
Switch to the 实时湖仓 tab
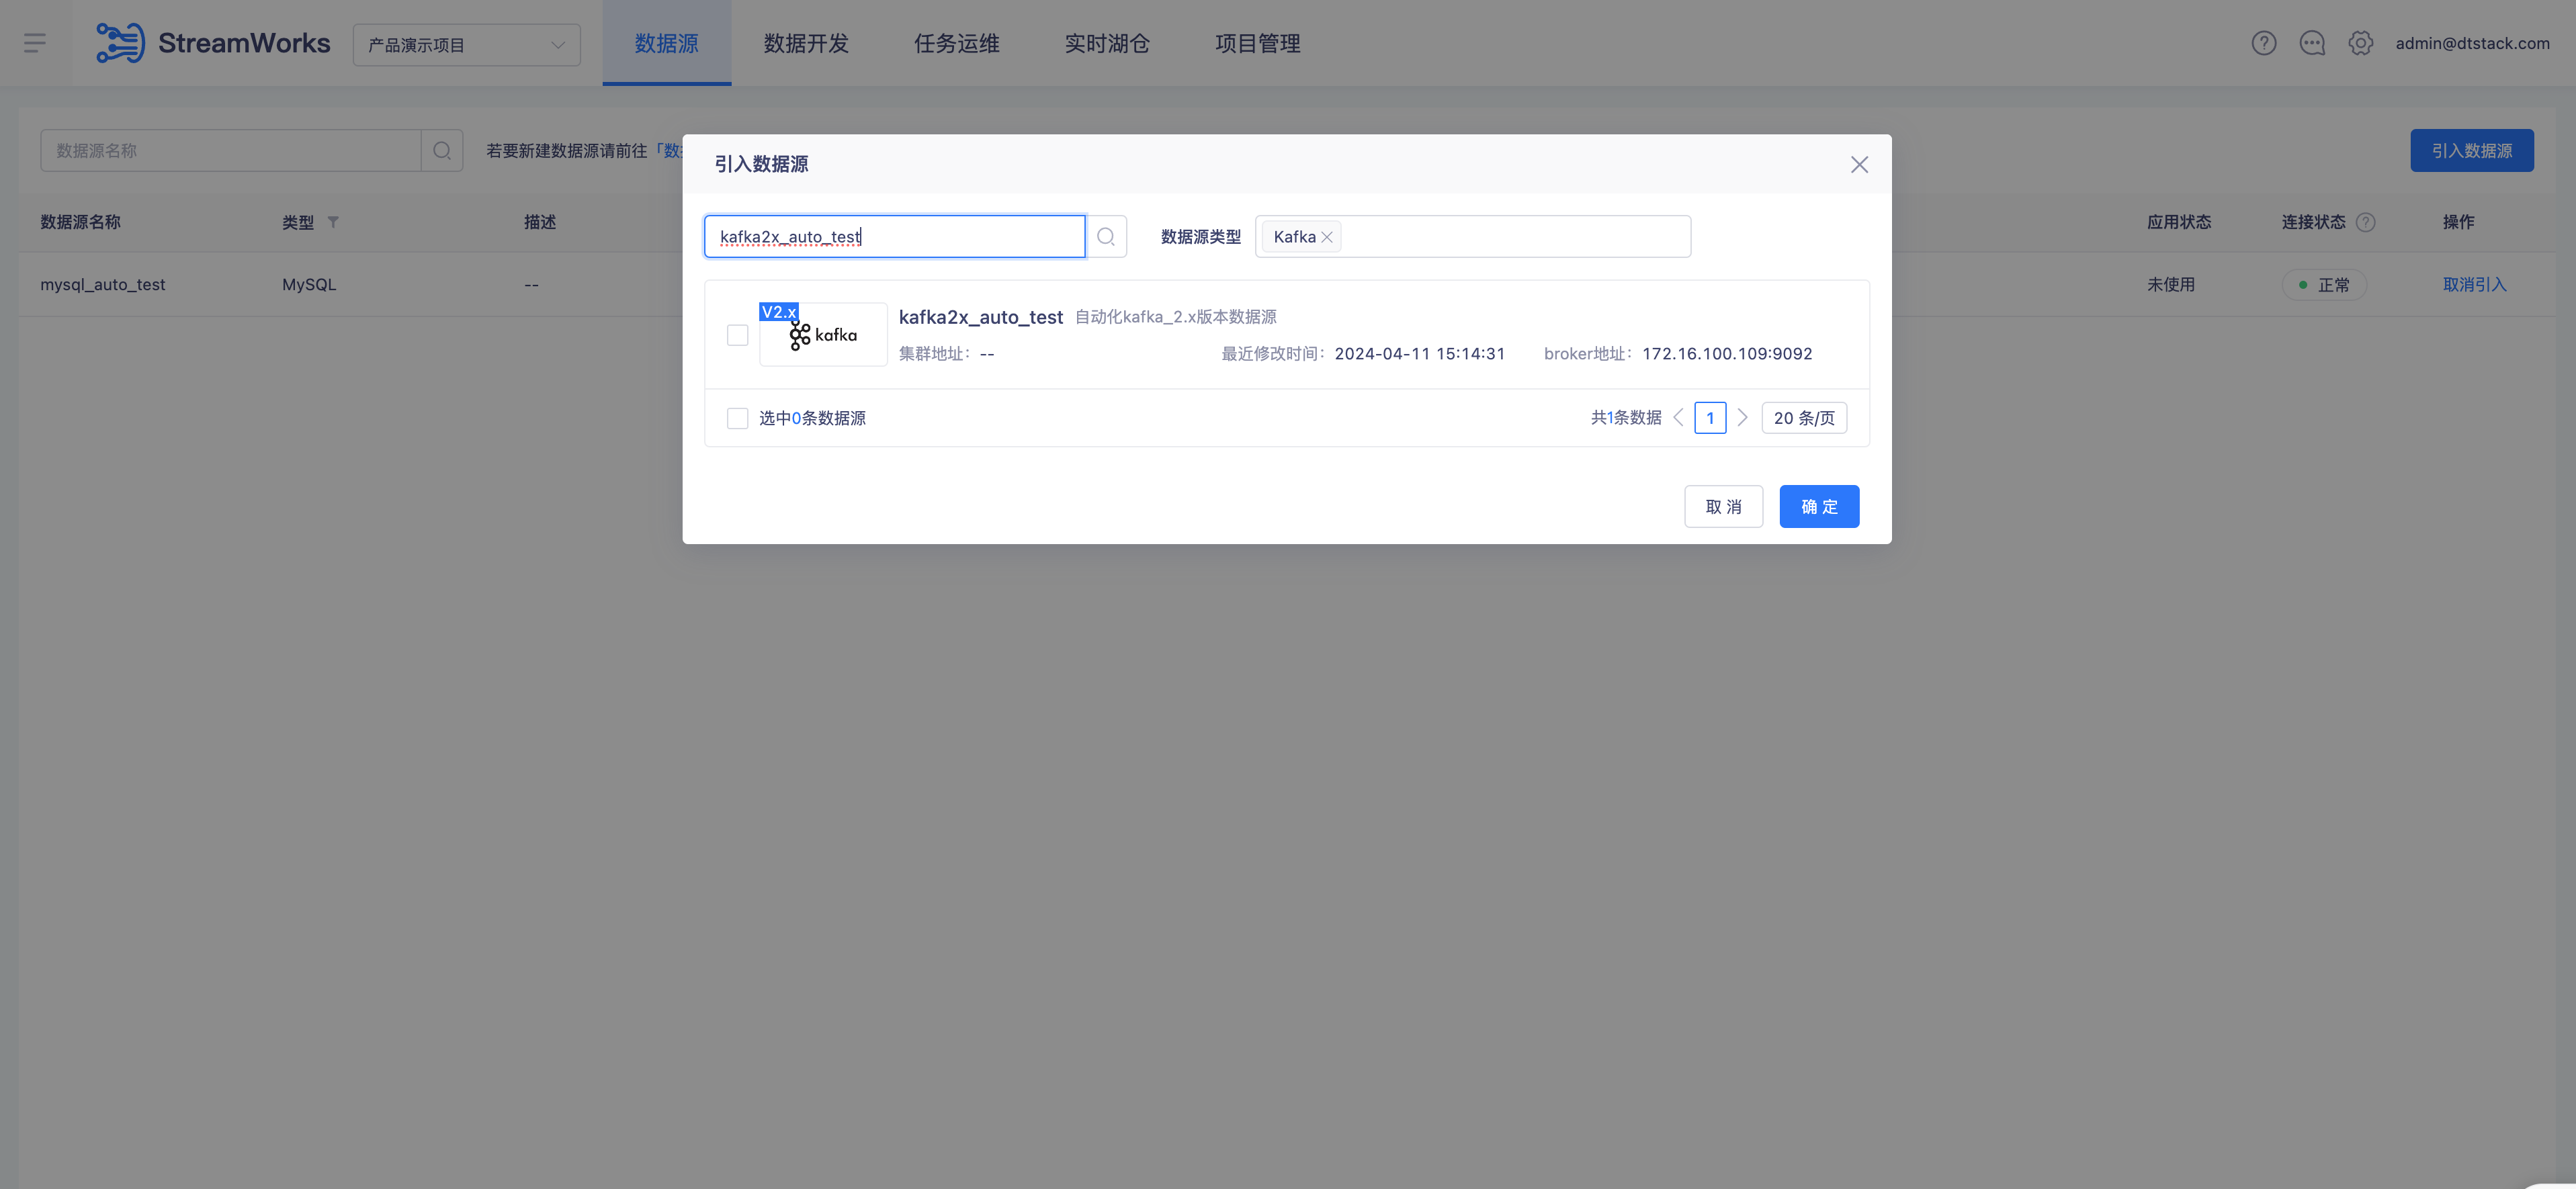point(1107,43)
